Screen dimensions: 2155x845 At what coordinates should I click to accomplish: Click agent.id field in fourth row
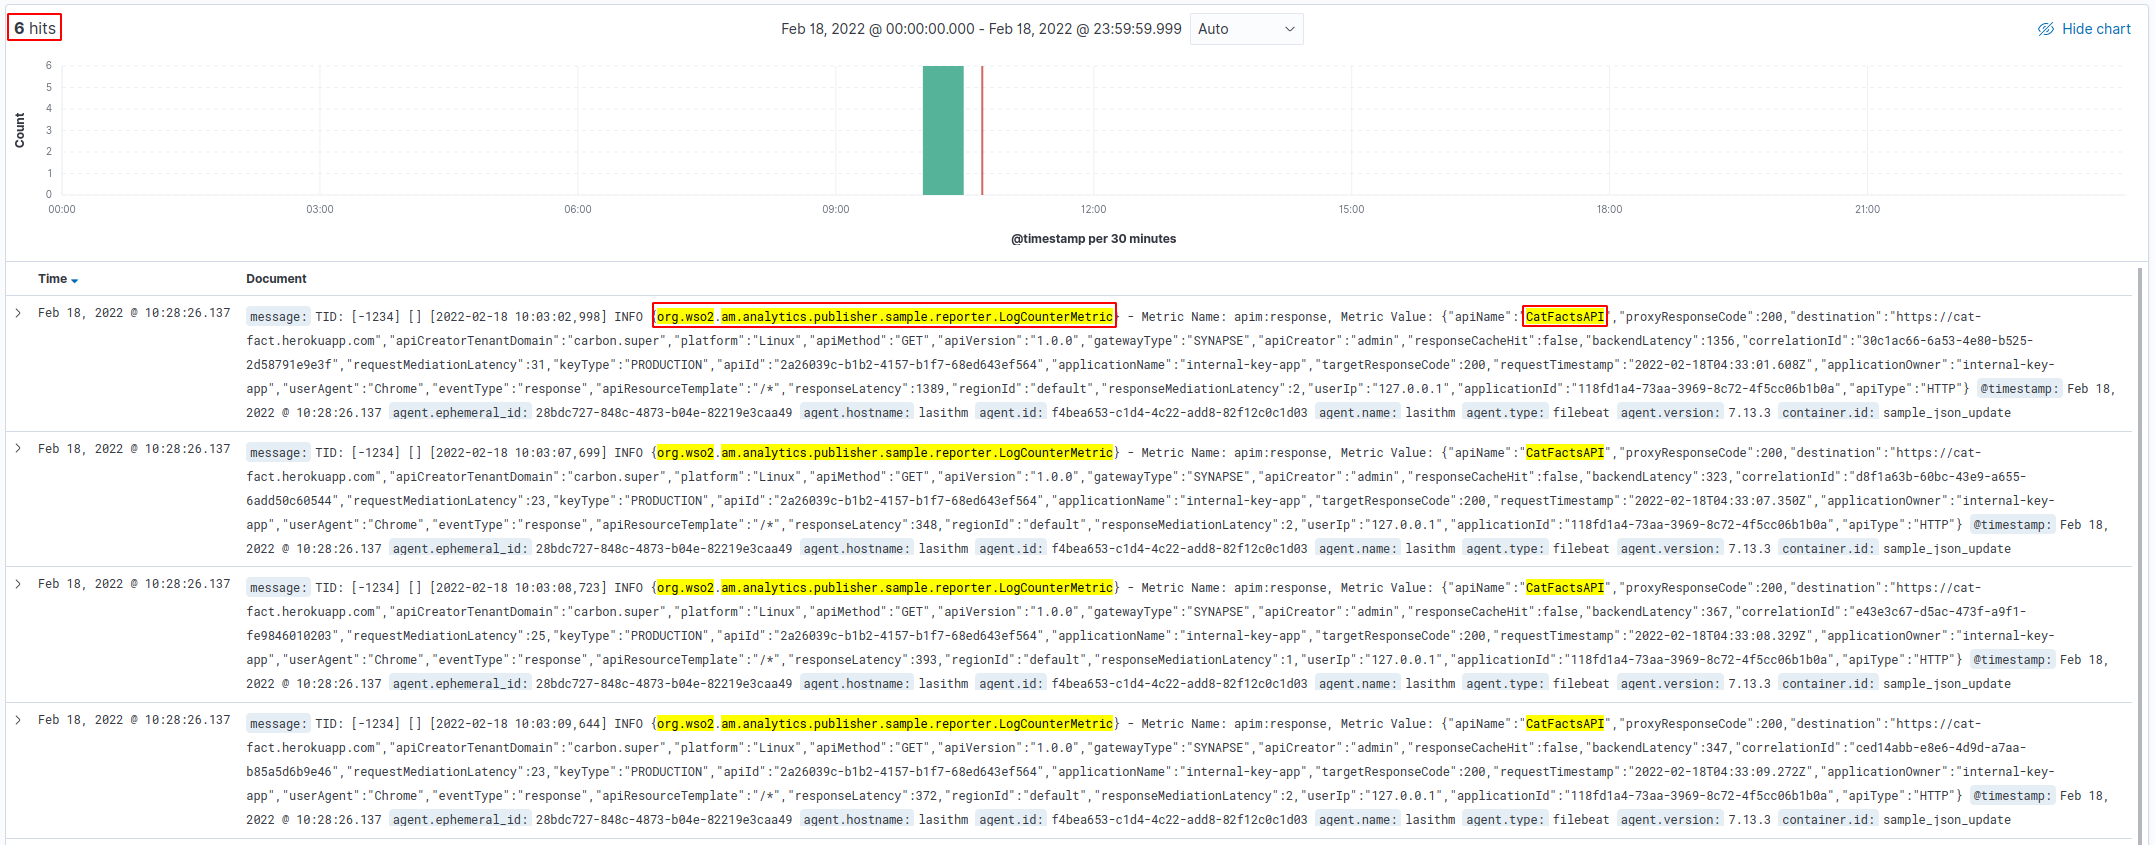(x=1010, y=820)
